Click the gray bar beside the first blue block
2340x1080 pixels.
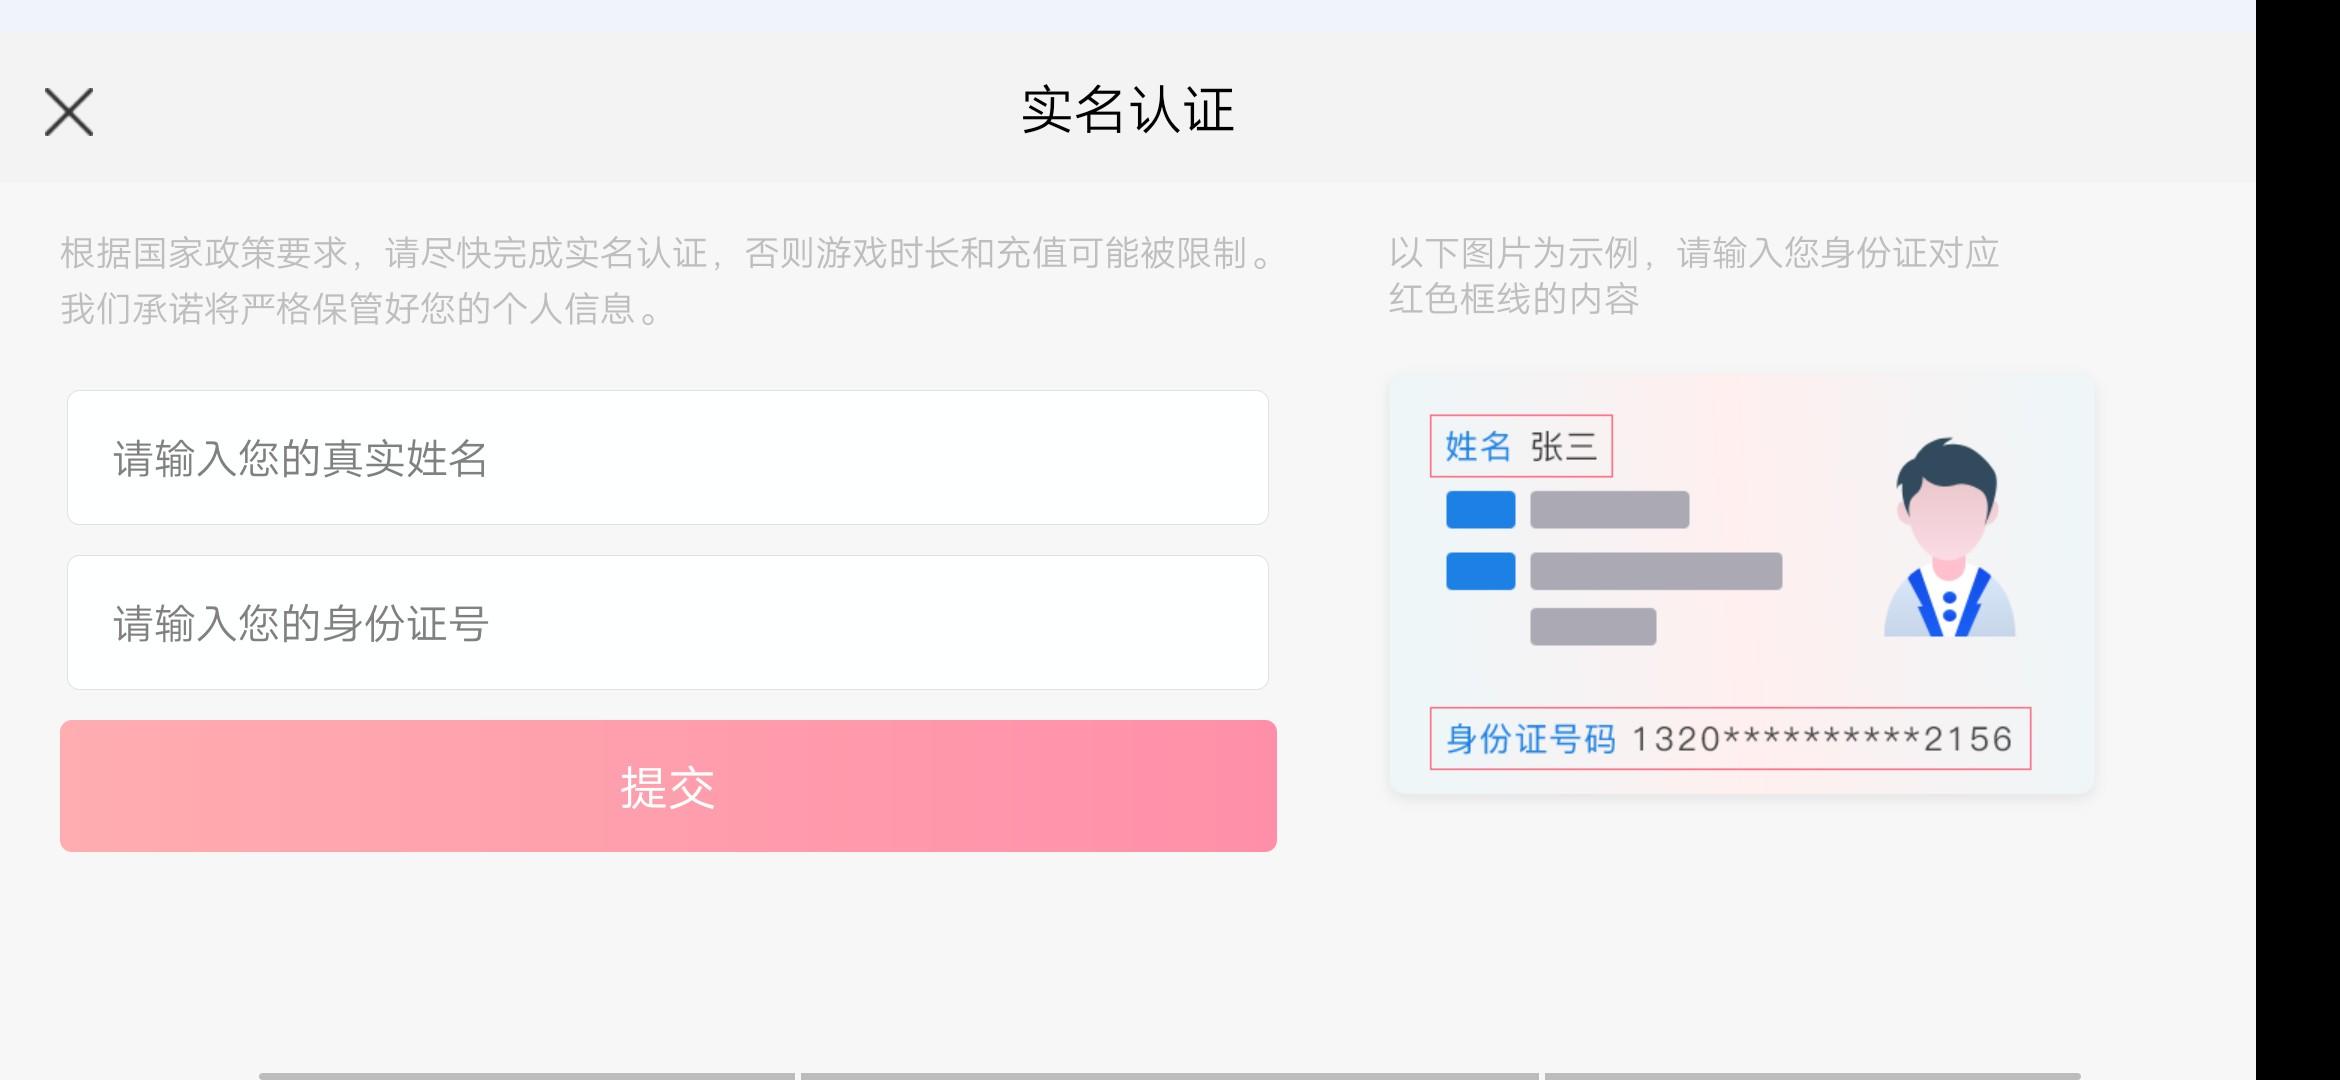1609,510
